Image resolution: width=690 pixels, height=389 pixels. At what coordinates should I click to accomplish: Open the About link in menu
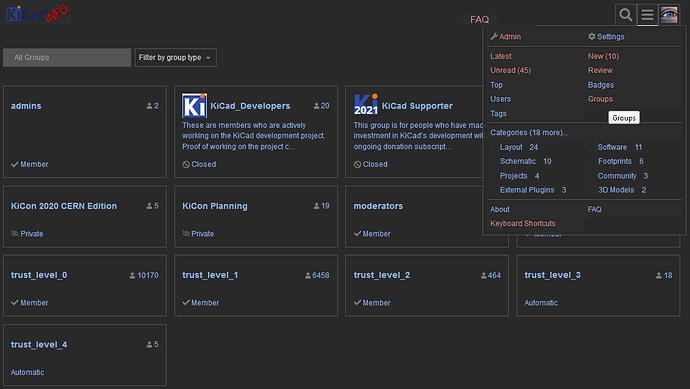[x=500, y=209]
